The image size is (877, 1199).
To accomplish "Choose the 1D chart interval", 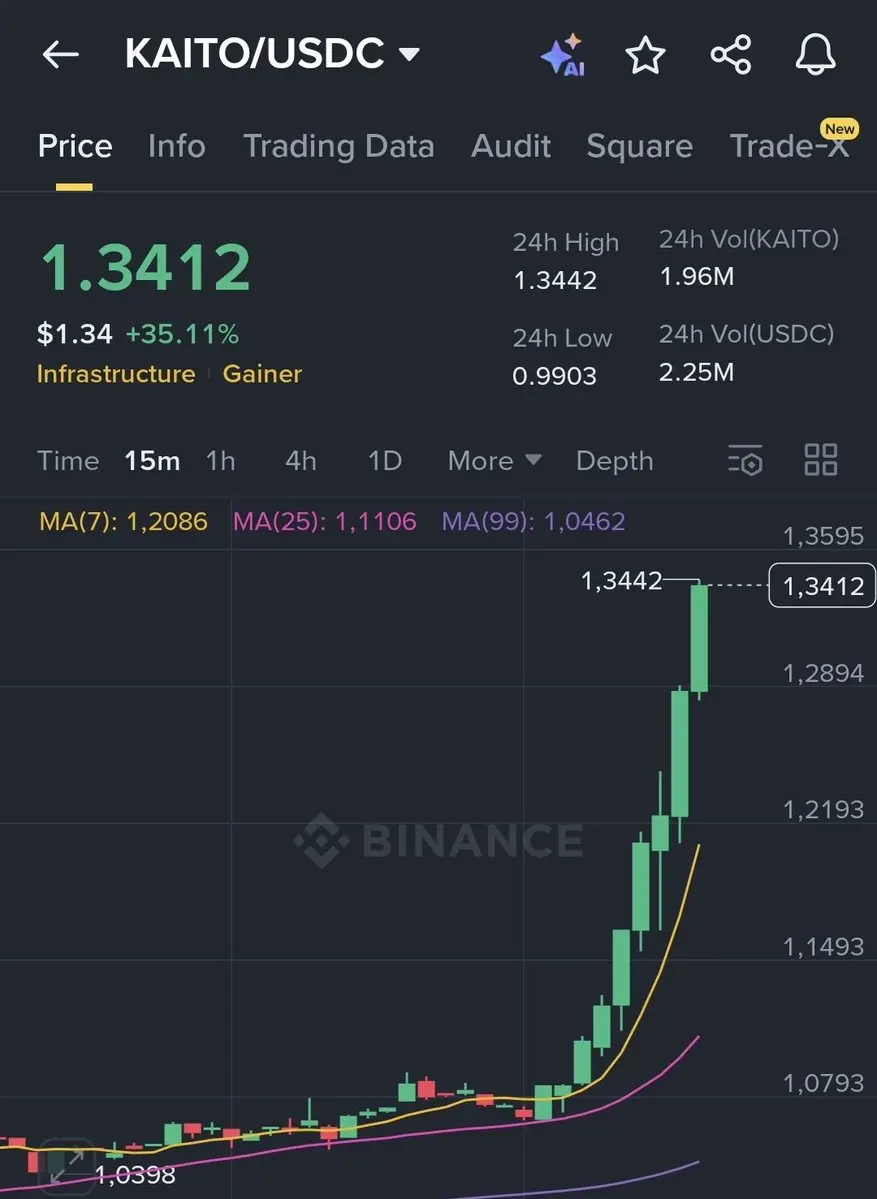I will click(x=384, y=461).
